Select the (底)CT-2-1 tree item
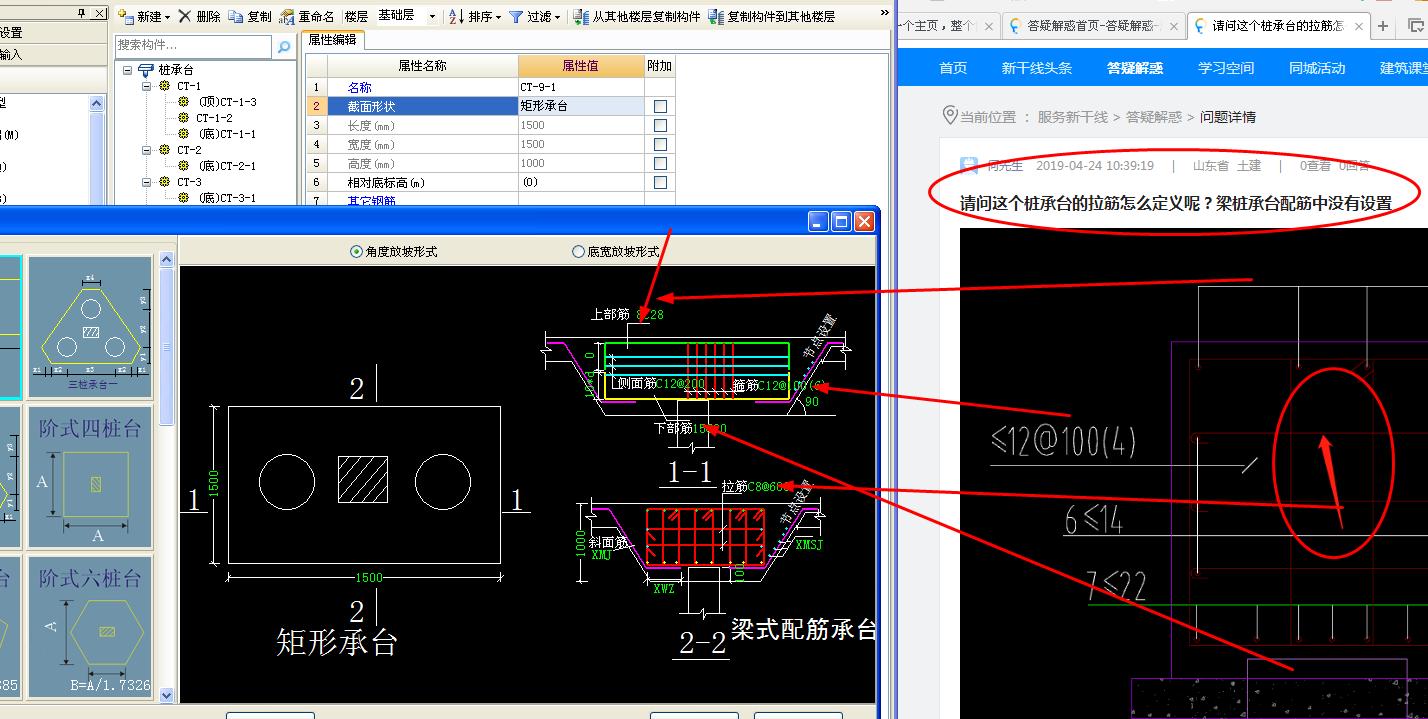This screenshot has height=719, width=1428. (x=226, y=166)
